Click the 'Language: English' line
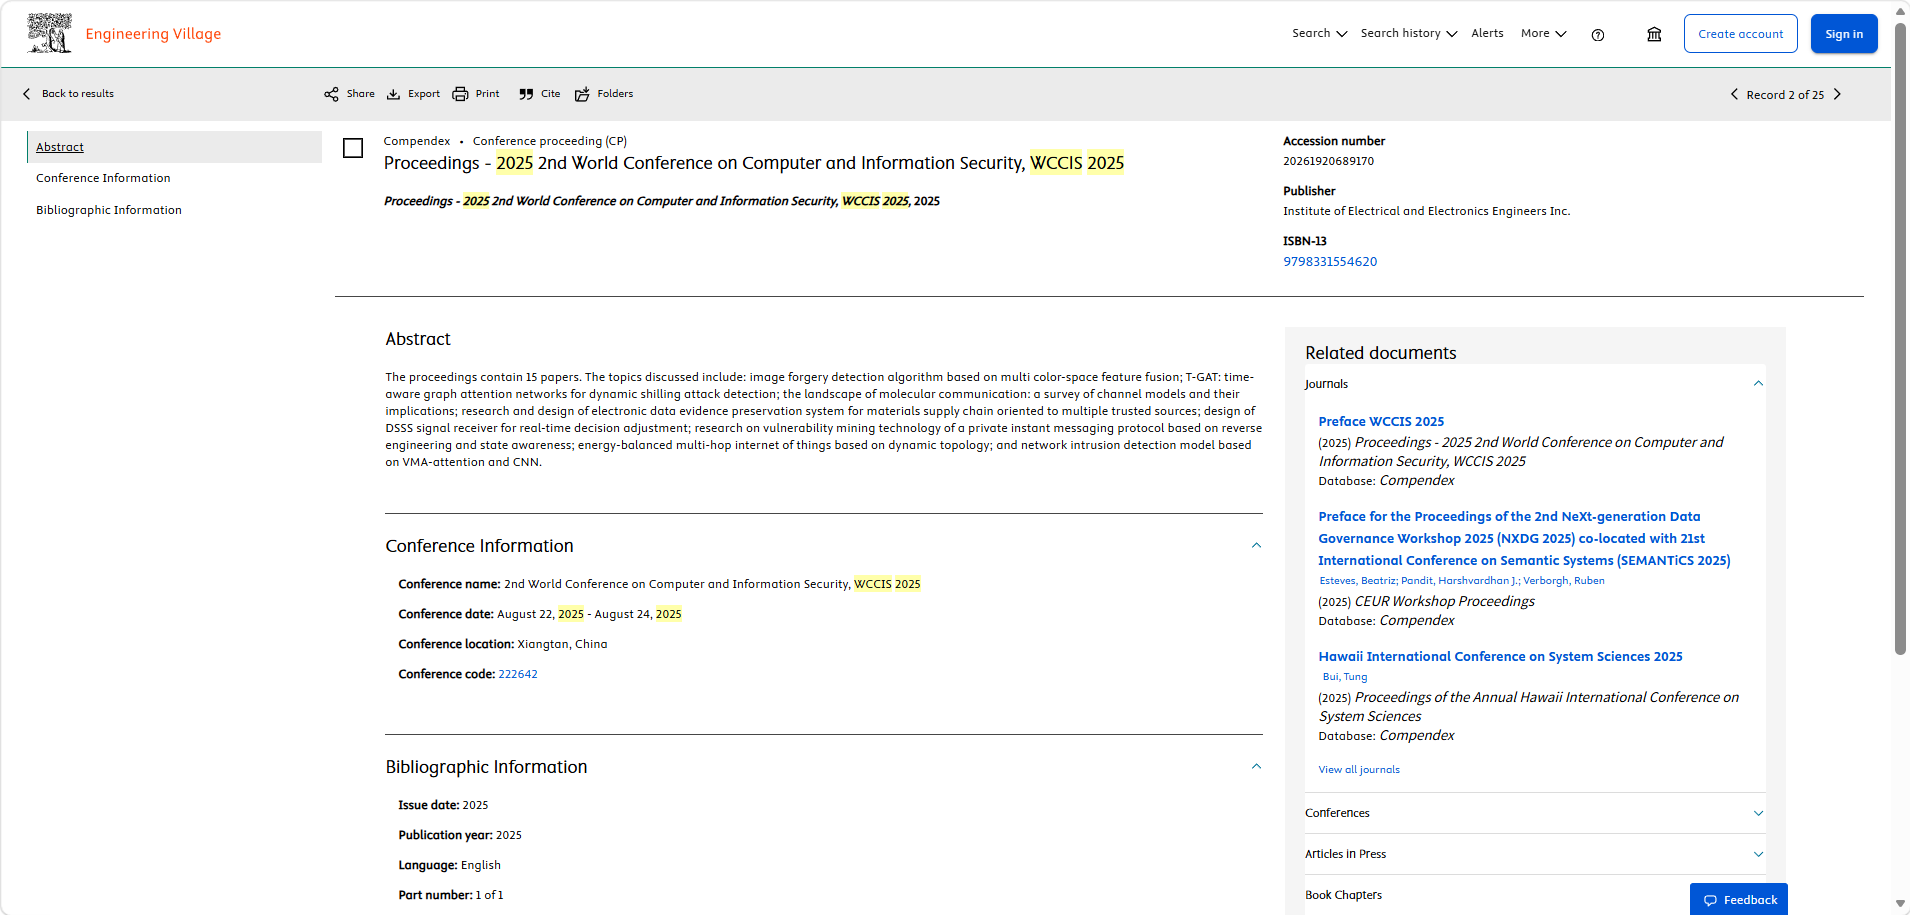The height and width of the screenshot is (915, 1910). pyautogui.click(x=449, y=865)
